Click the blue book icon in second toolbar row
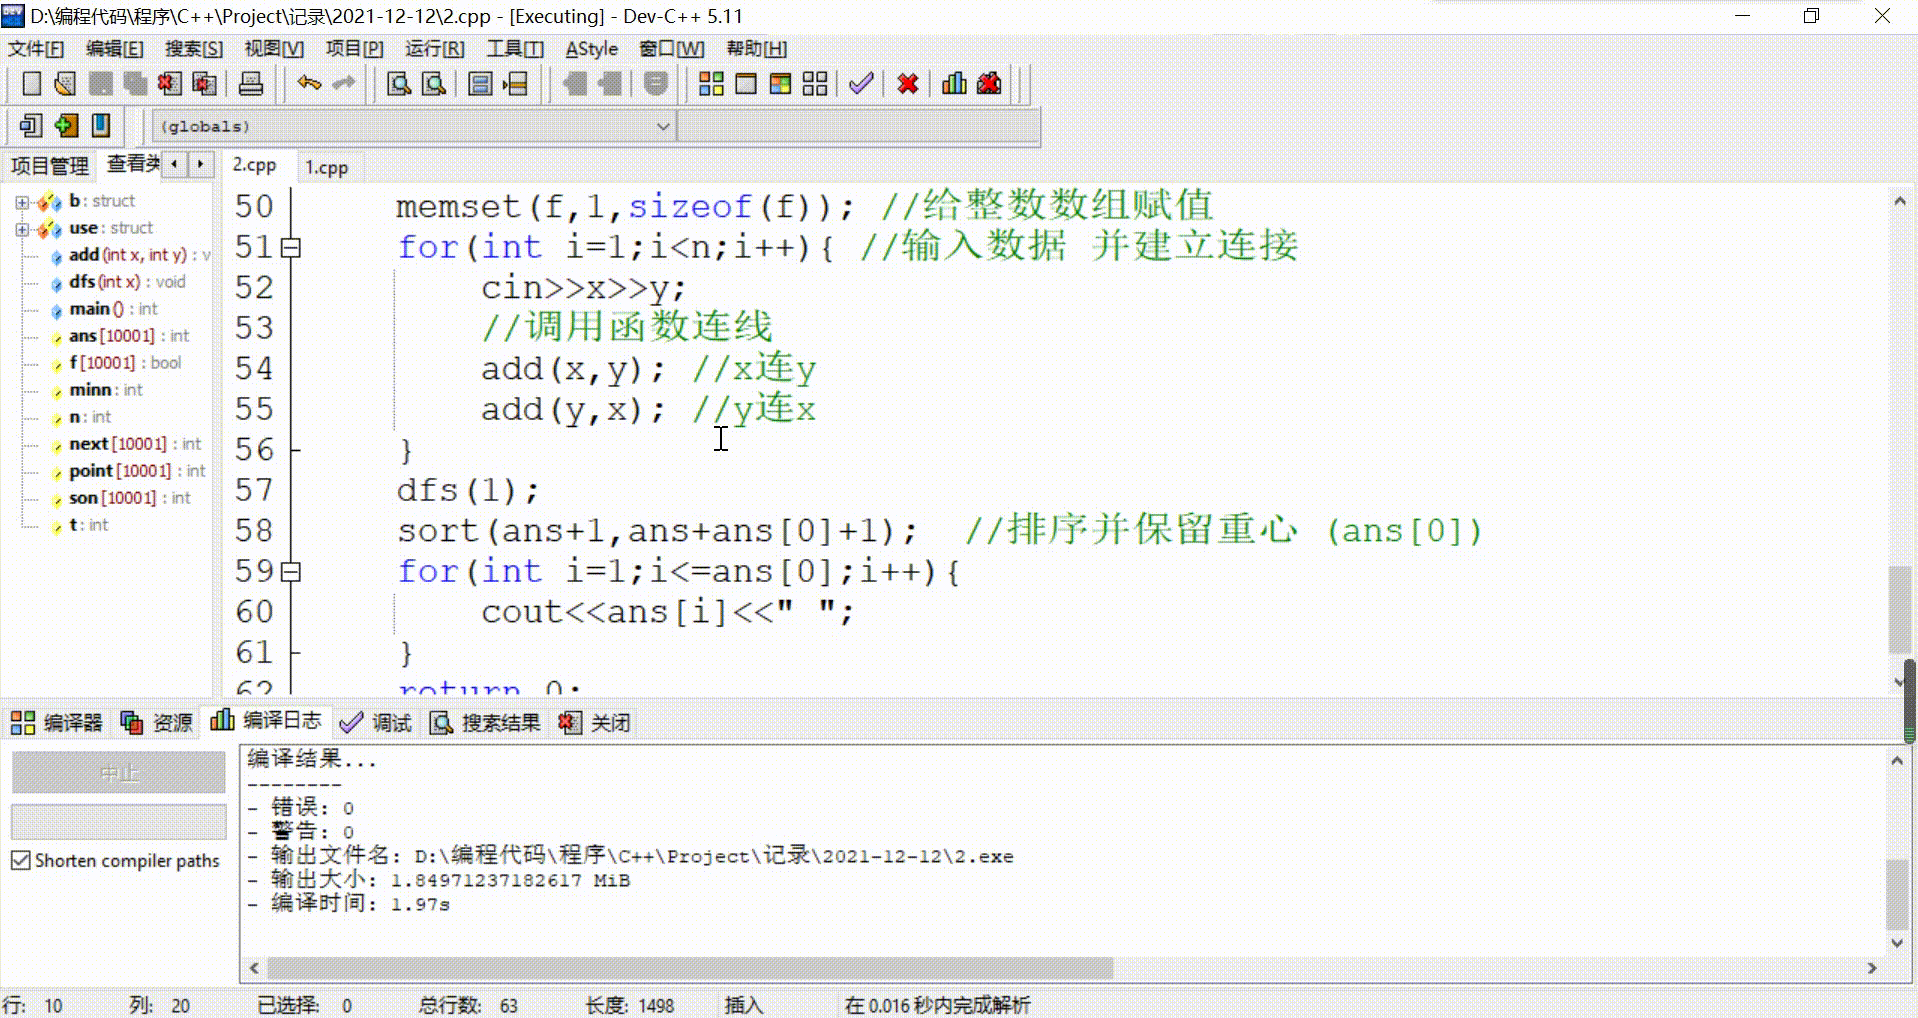1918x1018 pixels. (x=101, y=126)
